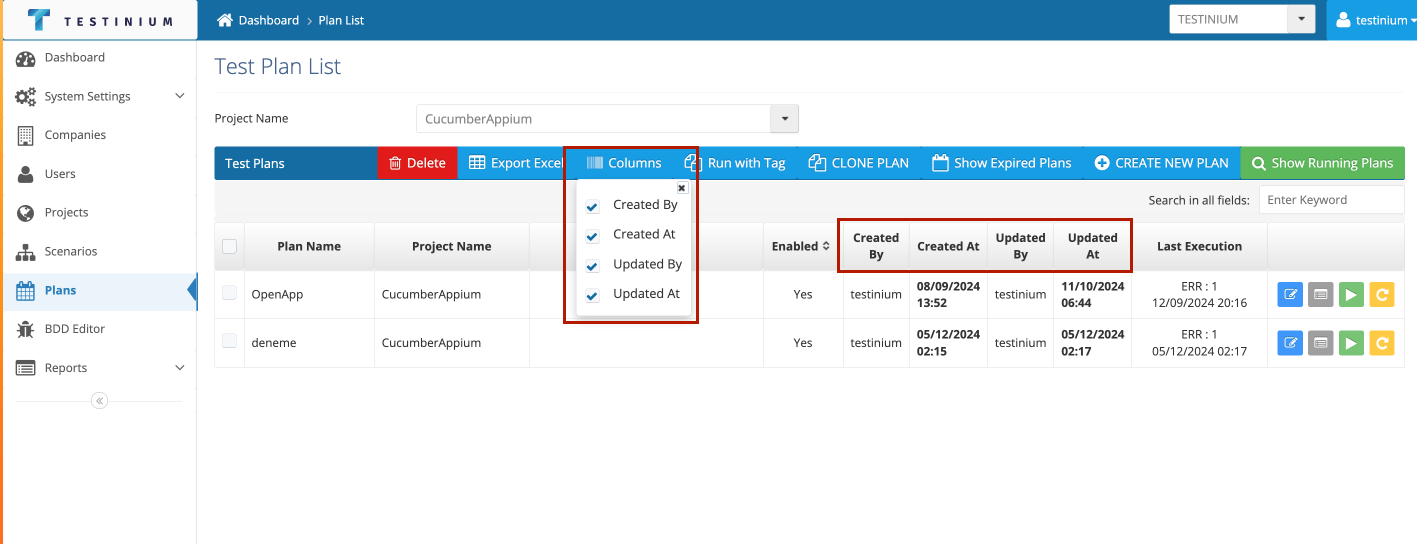
Task: Click the Test Plans header tab
Action: (x=296, y=163)
